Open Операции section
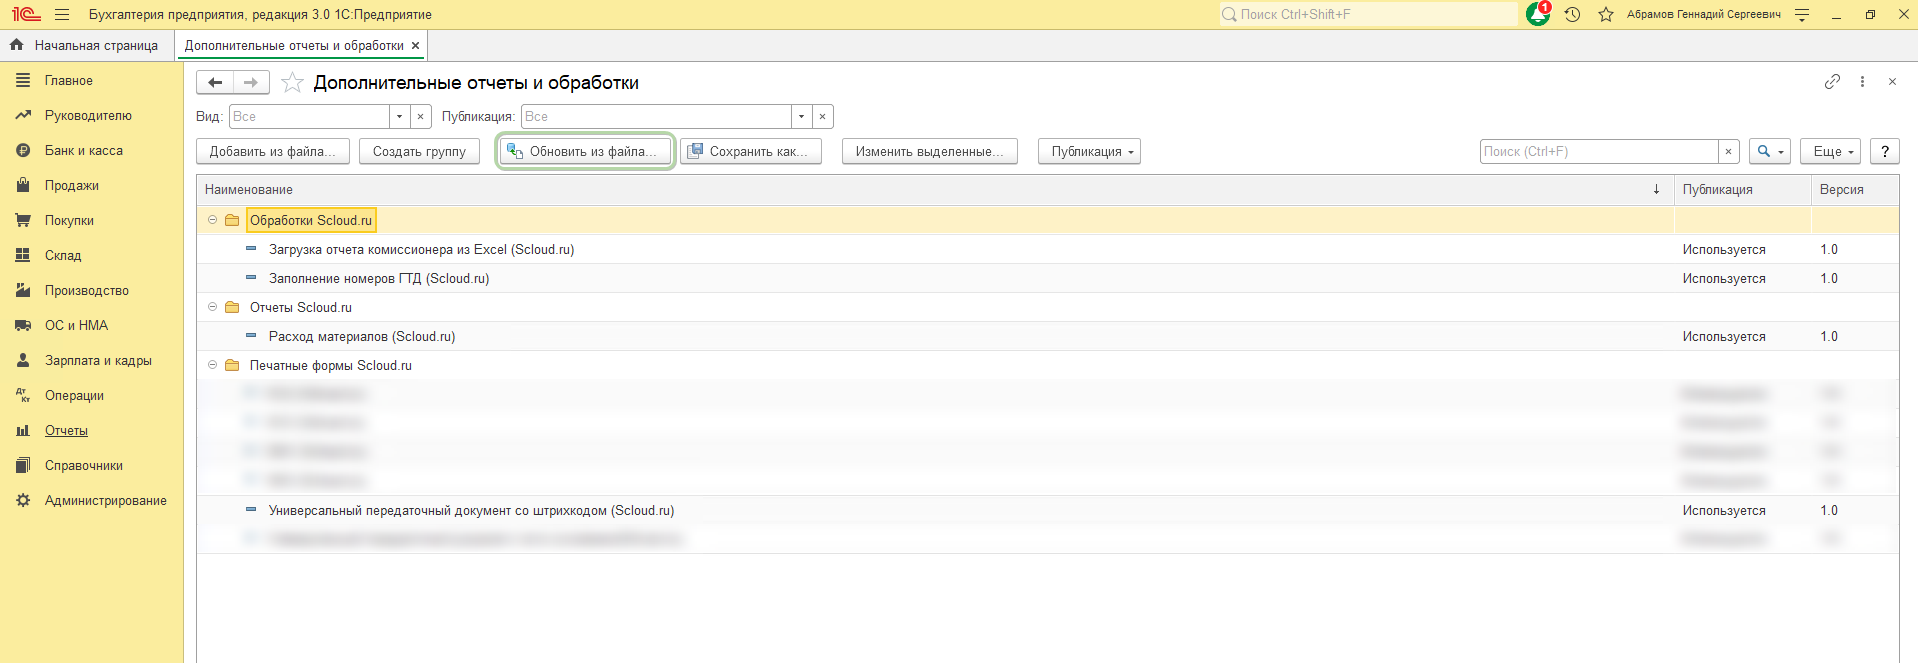The width and height of the screenshot is (1918, 663). coord(91,396)
